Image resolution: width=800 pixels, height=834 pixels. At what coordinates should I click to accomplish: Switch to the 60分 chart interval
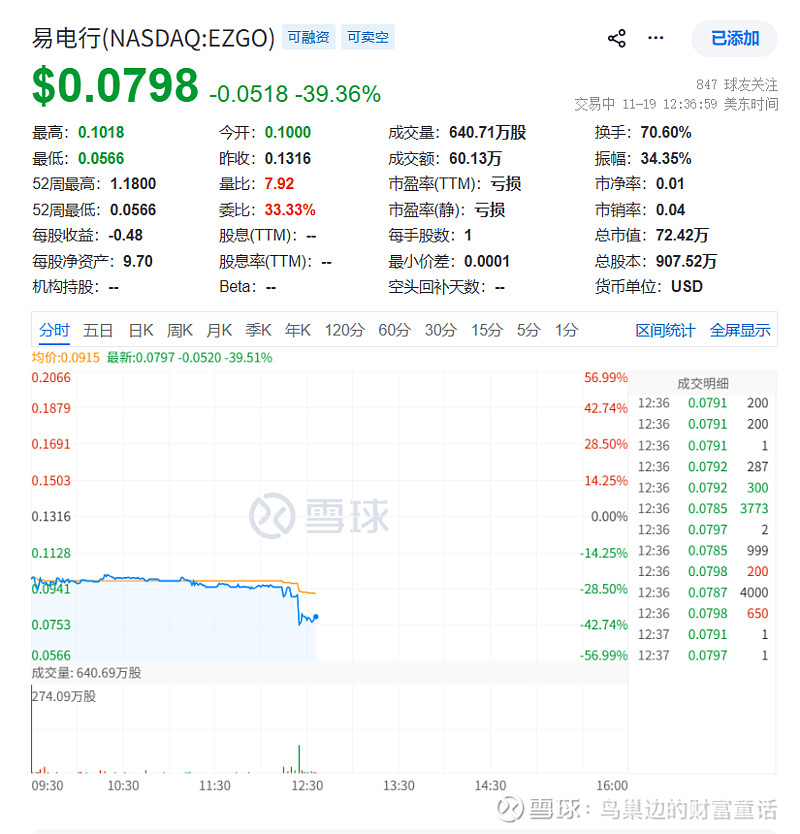[x=394, y=330]
